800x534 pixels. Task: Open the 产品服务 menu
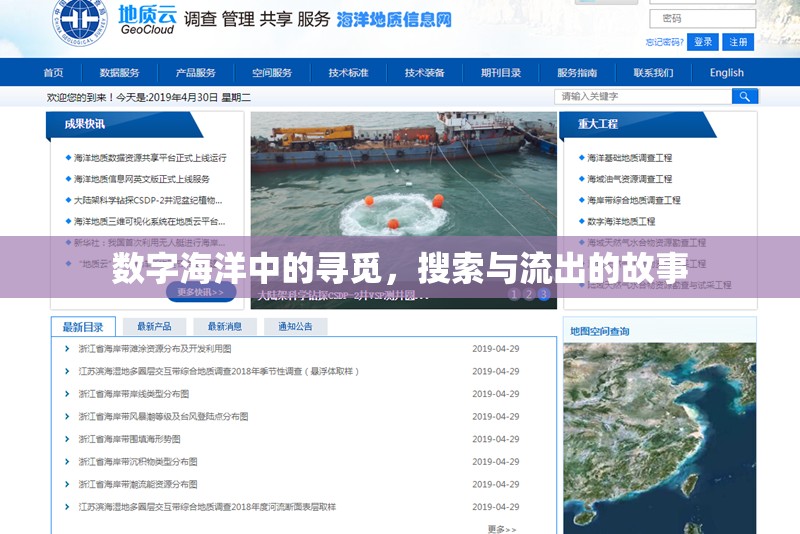[196, 72]
